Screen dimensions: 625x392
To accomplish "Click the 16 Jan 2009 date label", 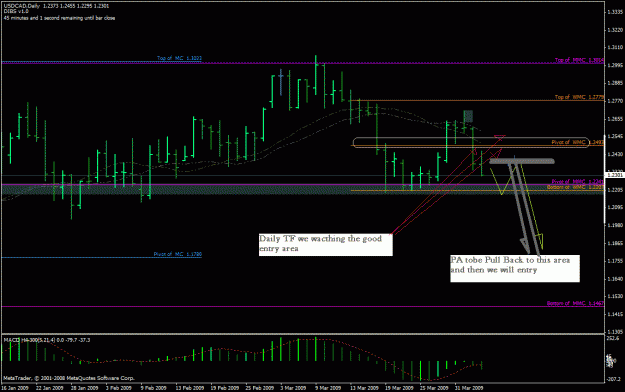I will 15,388.
